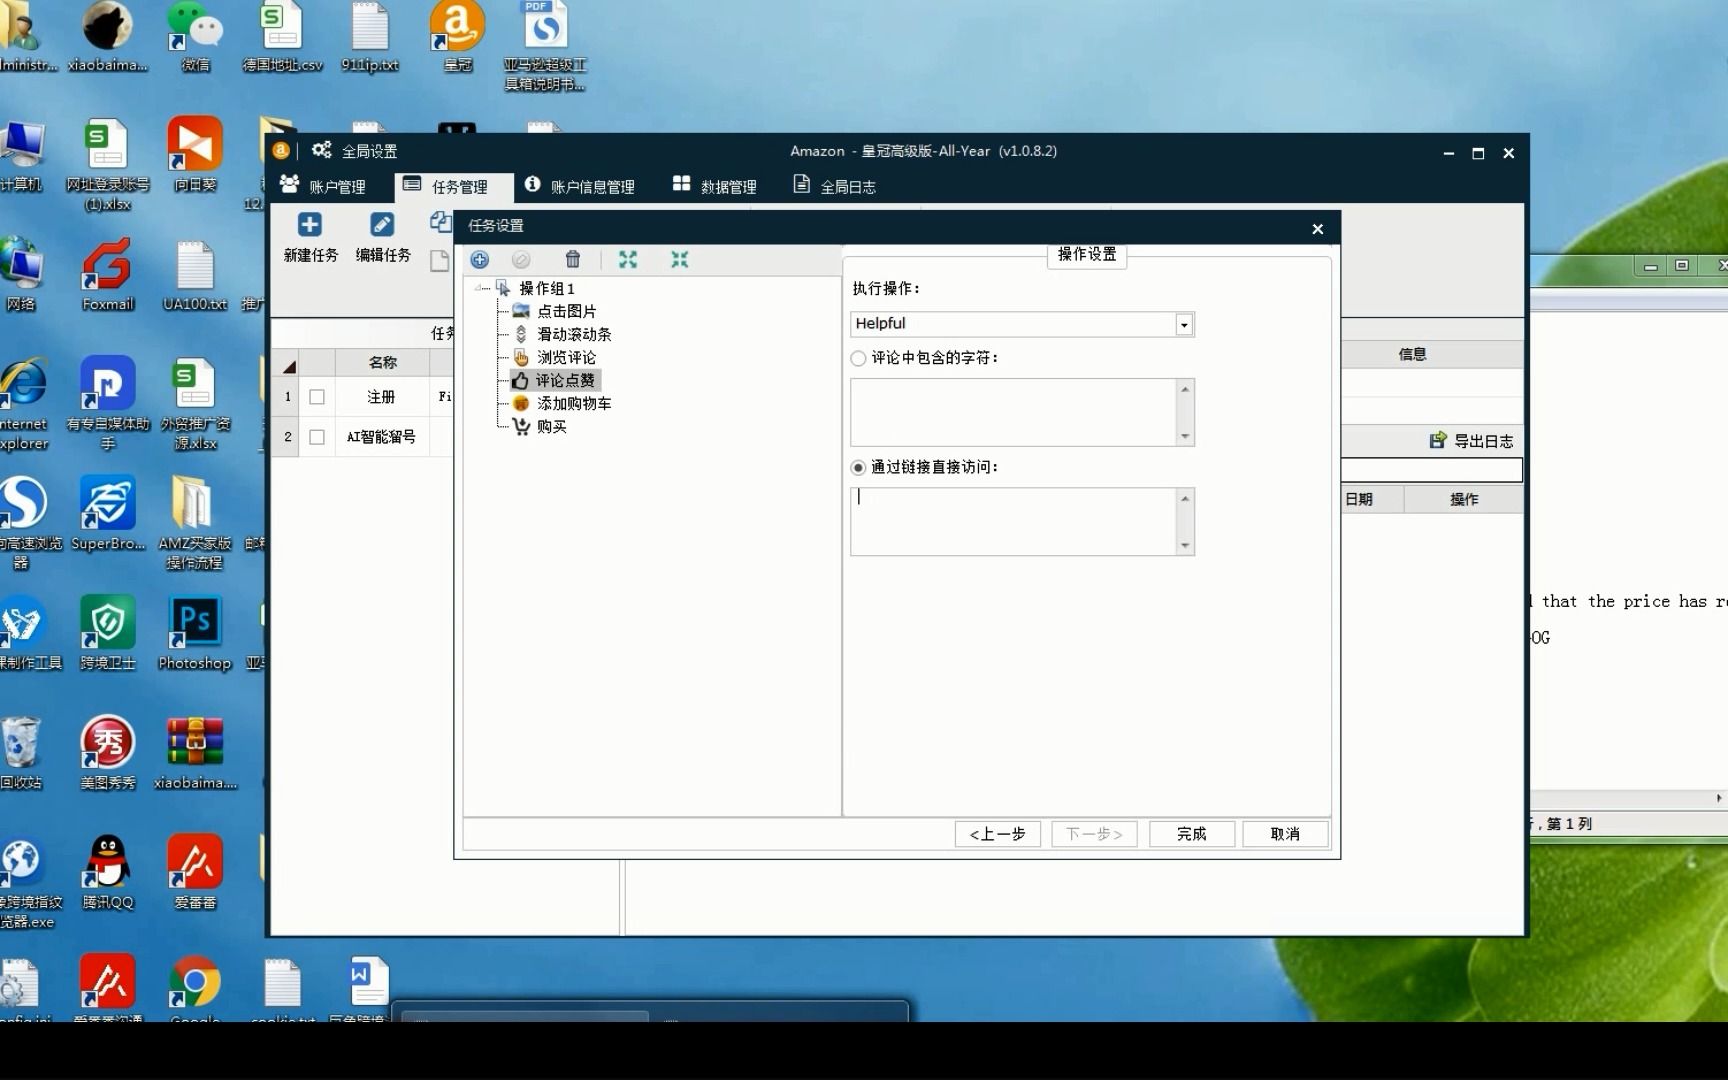Select 评论点赞 tree item
Image resolution: width=1728 pixels, height=1080 pixels.
point(555,380)
